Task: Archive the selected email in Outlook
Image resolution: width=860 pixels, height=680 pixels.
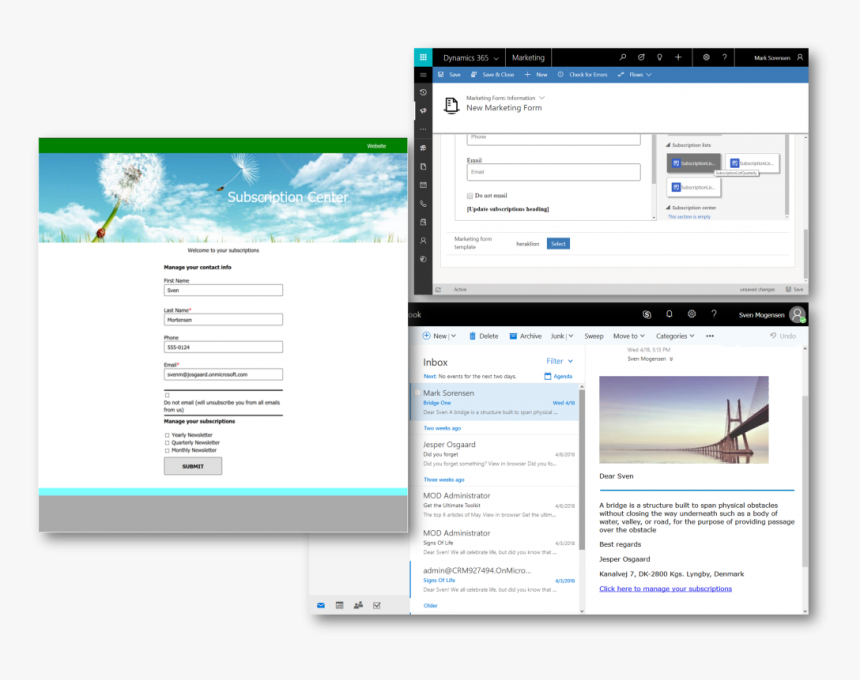Action: pyautogui.click(x=525, y=336)
